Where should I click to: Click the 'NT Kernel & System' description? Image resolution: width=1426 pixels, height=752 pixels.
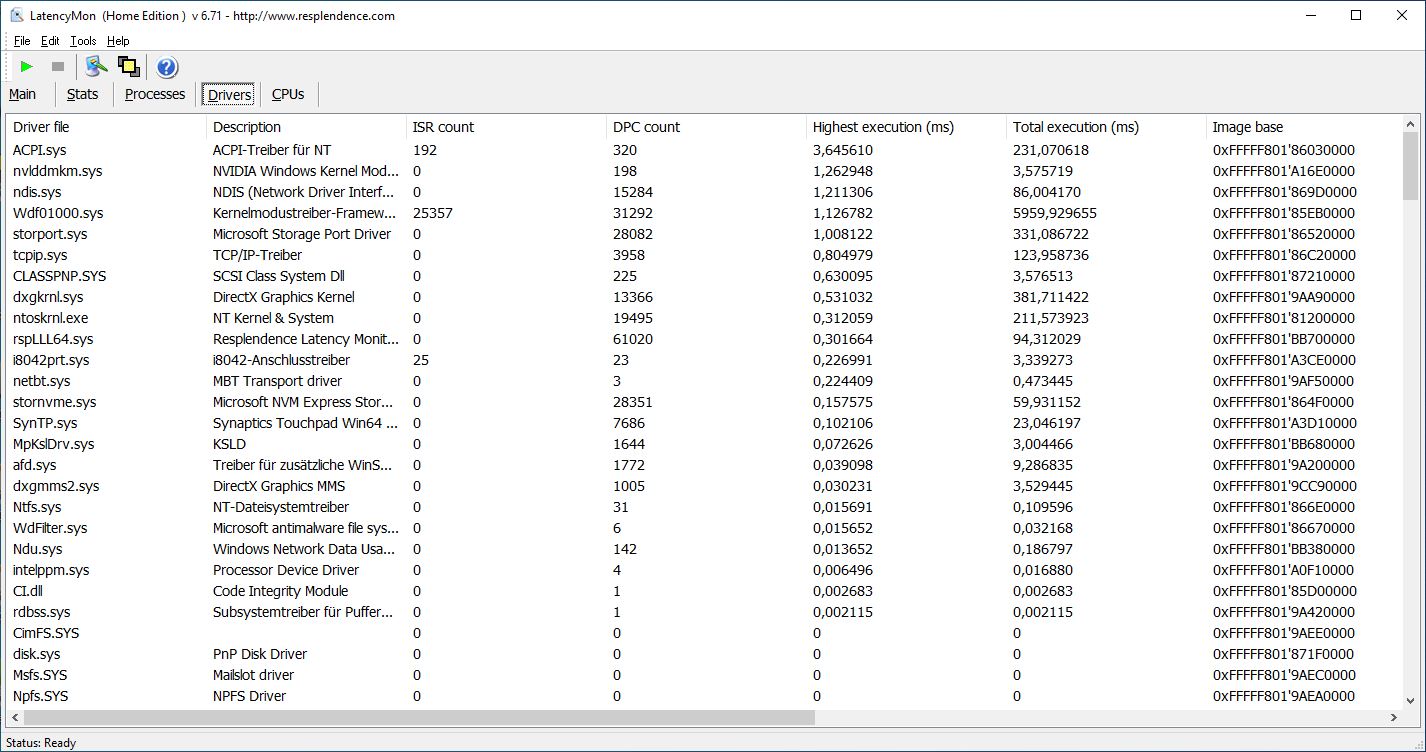[273, 318]
